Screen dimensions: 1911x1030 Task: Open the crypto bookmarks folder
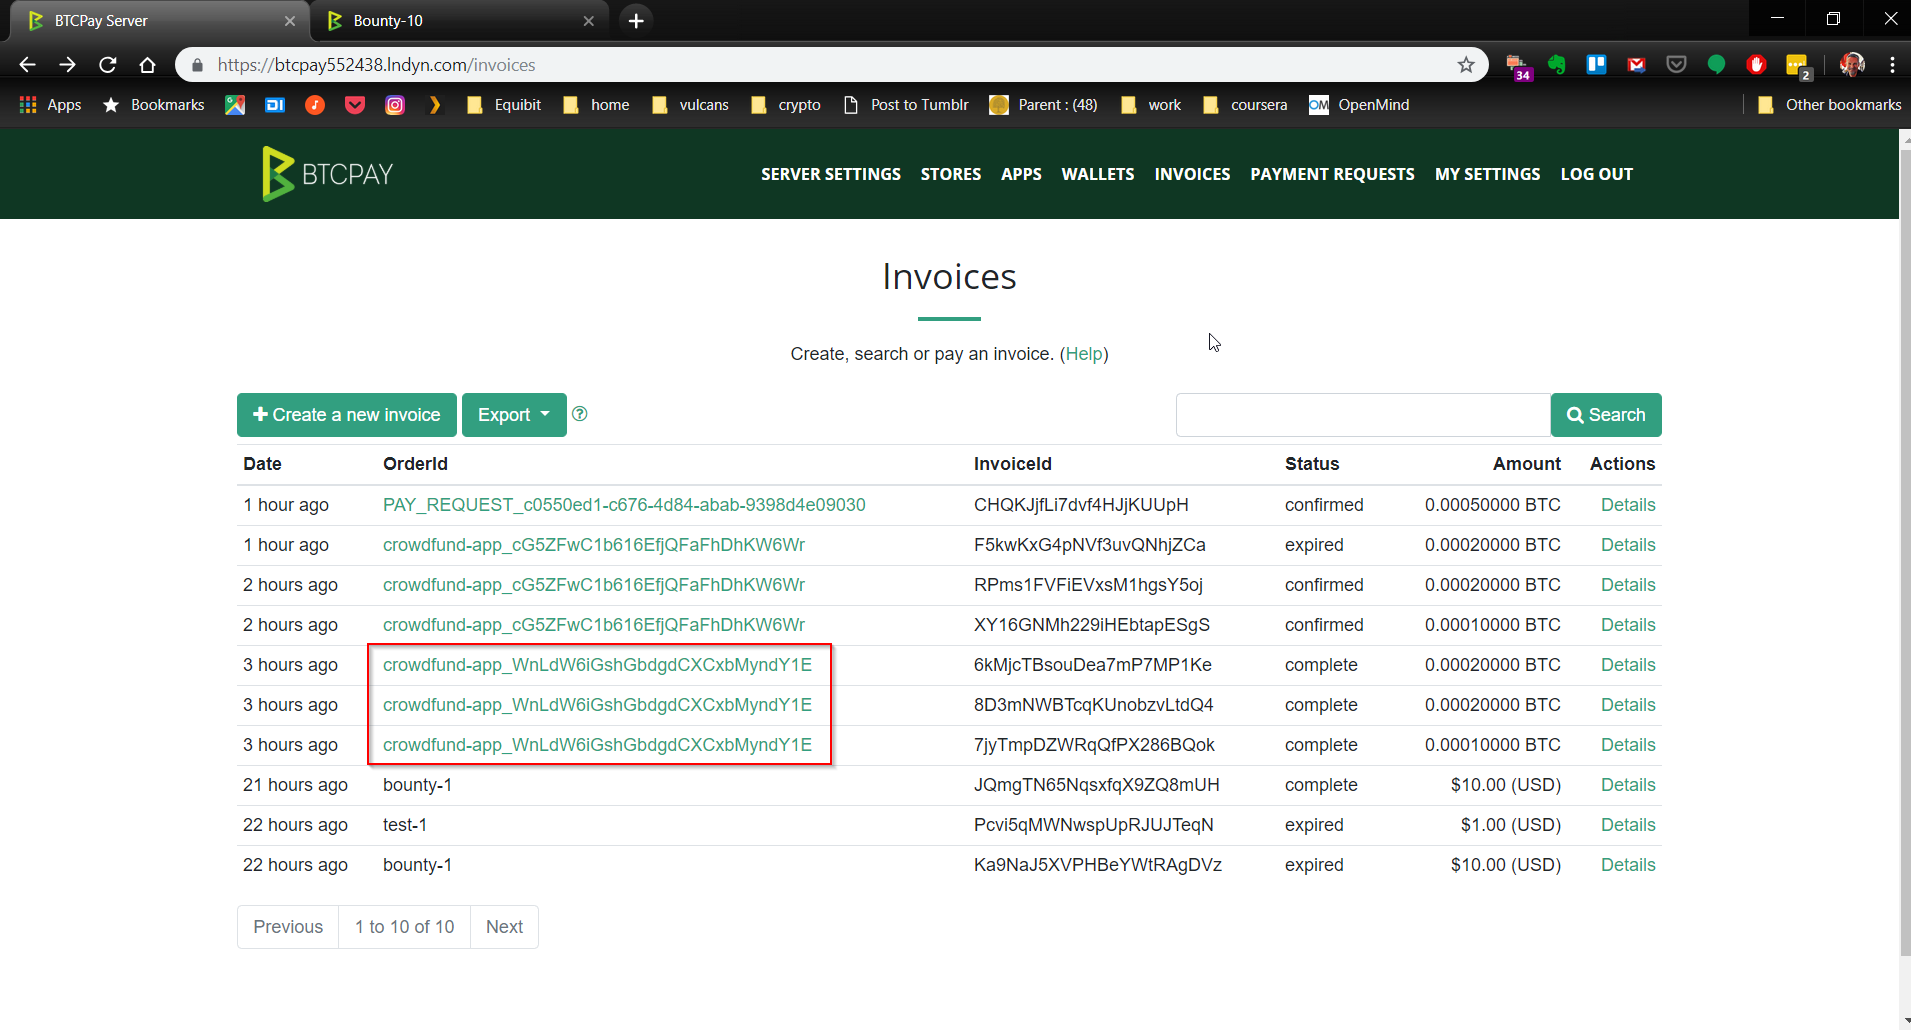pos(786,105)
